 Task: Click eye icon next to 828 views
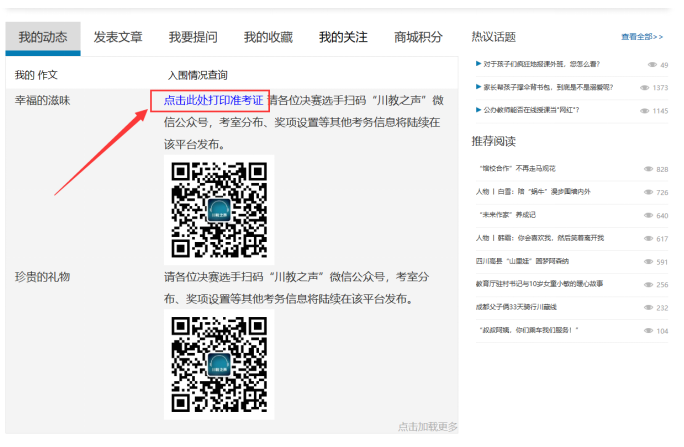pos(649,169)
